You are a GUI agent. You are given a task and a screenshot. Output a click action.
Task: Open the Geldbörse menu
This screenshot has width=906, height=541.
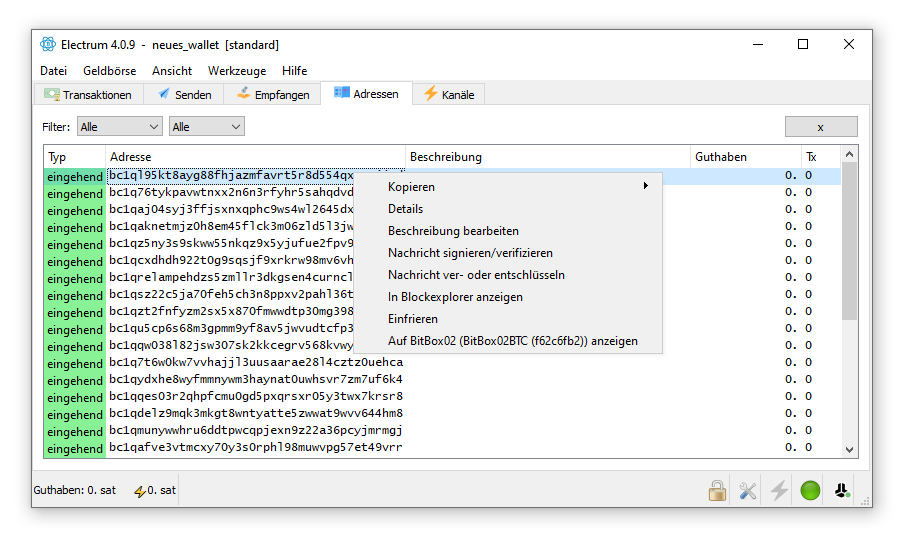(x=110, y=71)
